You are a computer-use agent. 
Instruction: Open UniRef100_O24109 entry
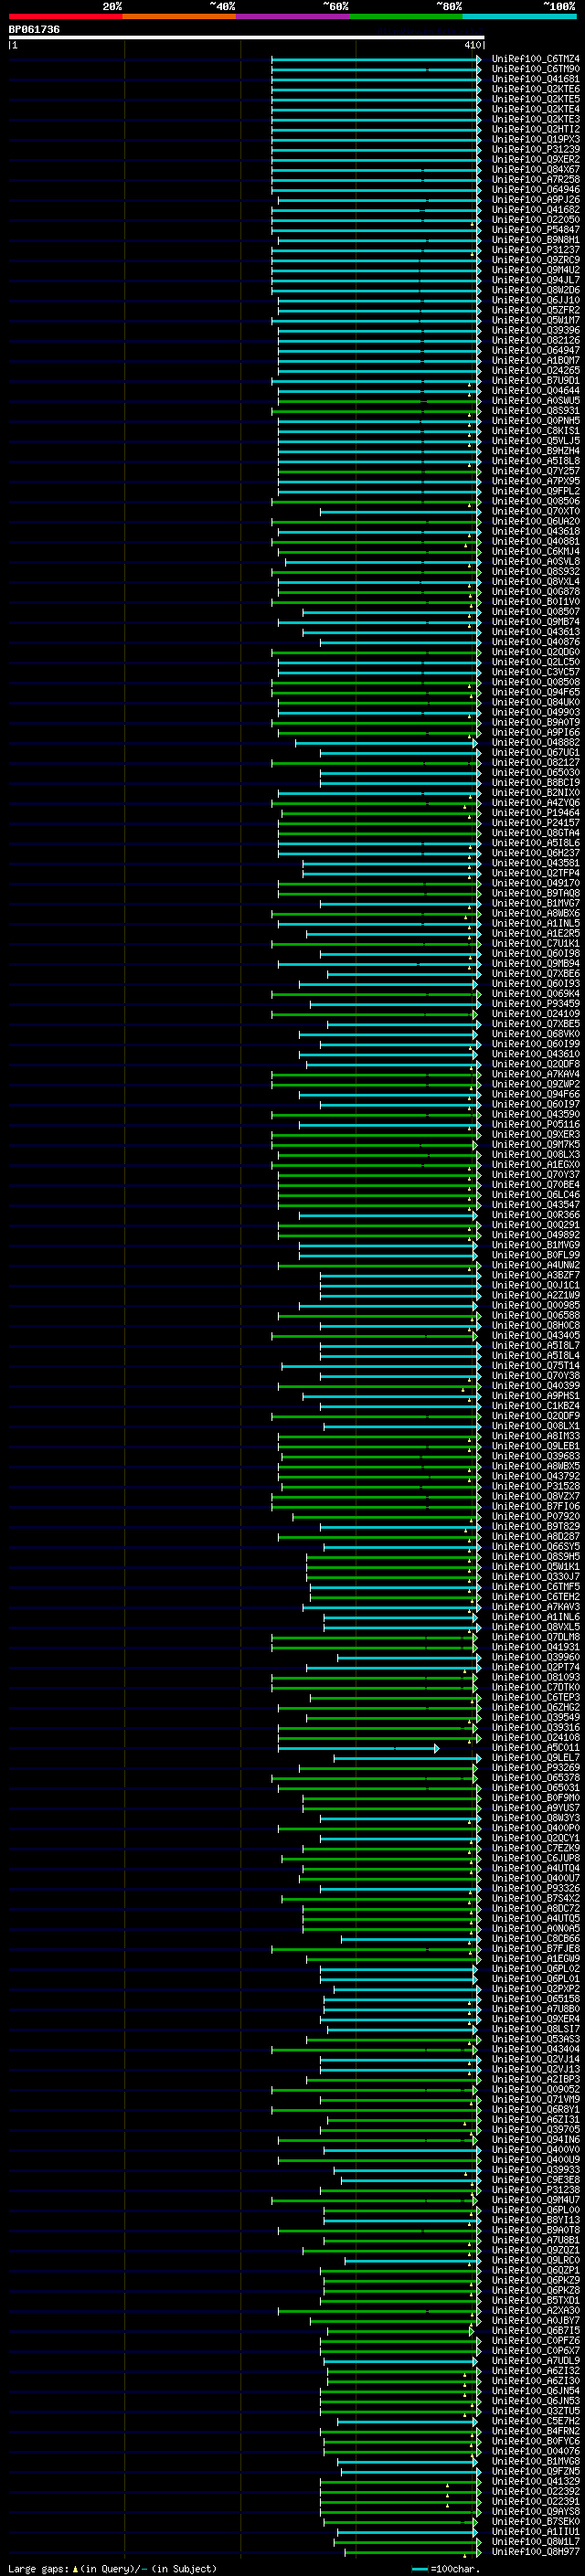536,1014
